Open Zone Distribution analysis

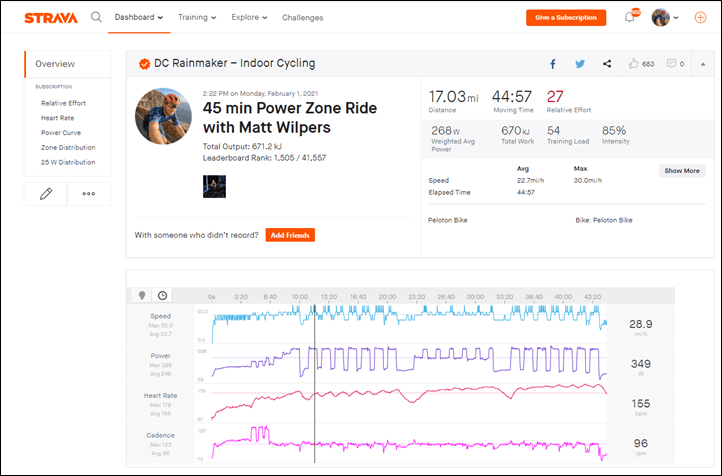pyautogui.click(x=68, y=147)
